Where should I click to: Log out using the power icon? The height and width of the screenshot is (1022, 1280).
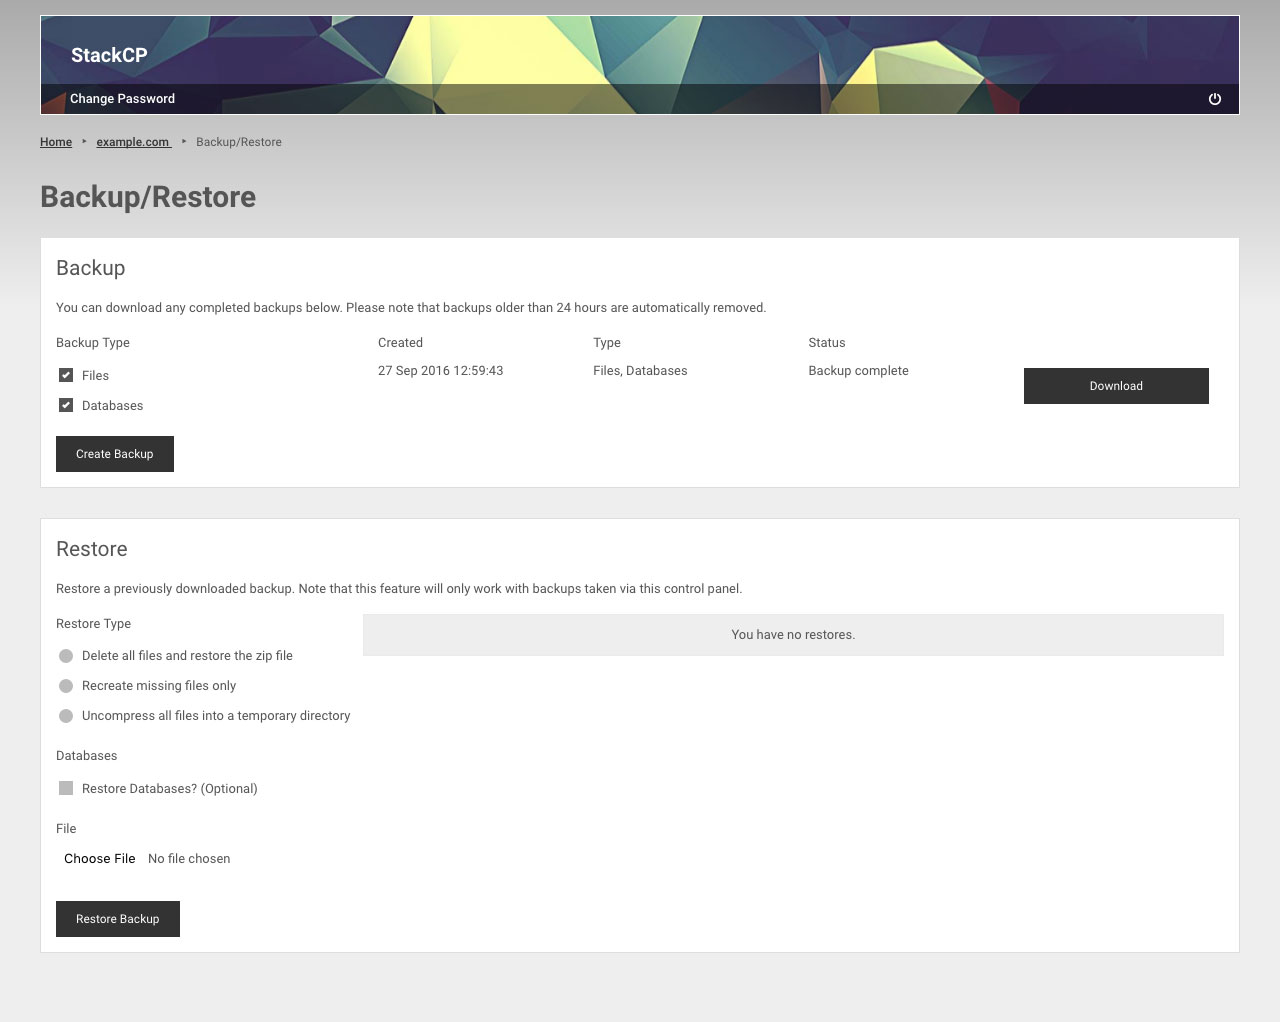[1214, 98]
